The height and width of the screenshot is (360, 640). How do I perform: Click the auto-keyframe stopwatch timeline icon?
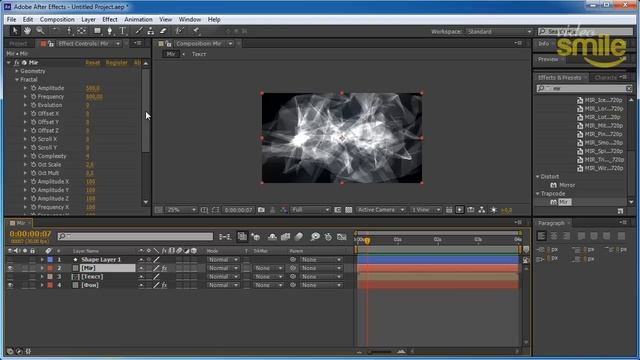click(x=328, y=237)
